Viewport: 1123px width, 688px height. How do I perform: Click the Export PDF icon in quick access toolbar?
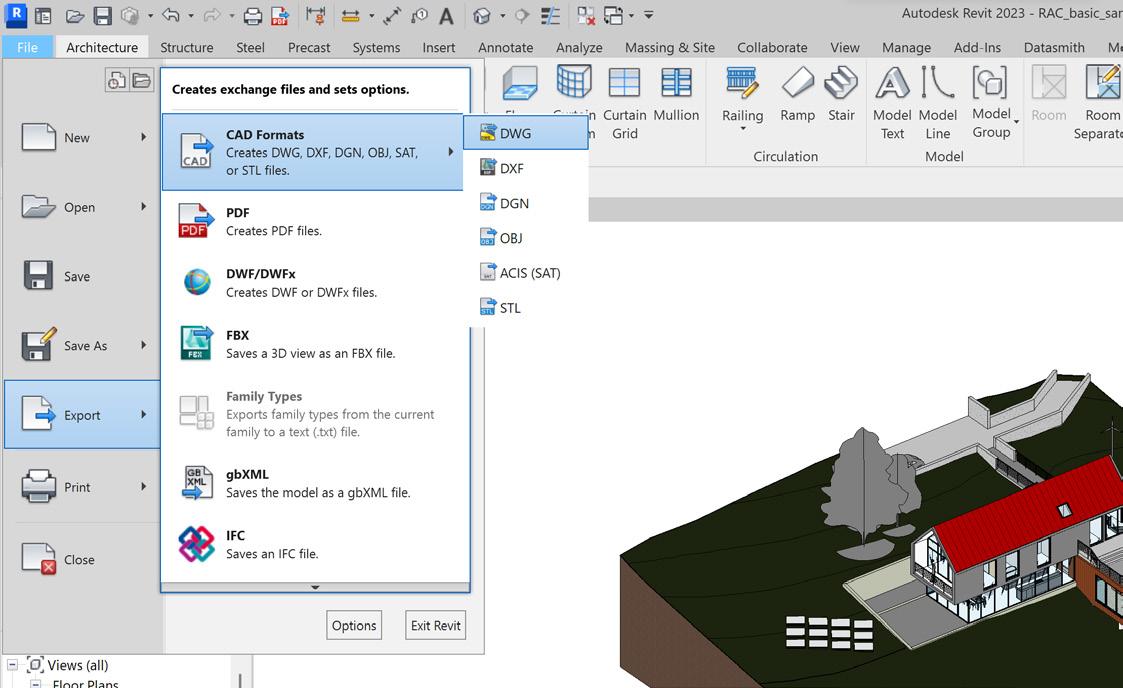coord(280,16)
